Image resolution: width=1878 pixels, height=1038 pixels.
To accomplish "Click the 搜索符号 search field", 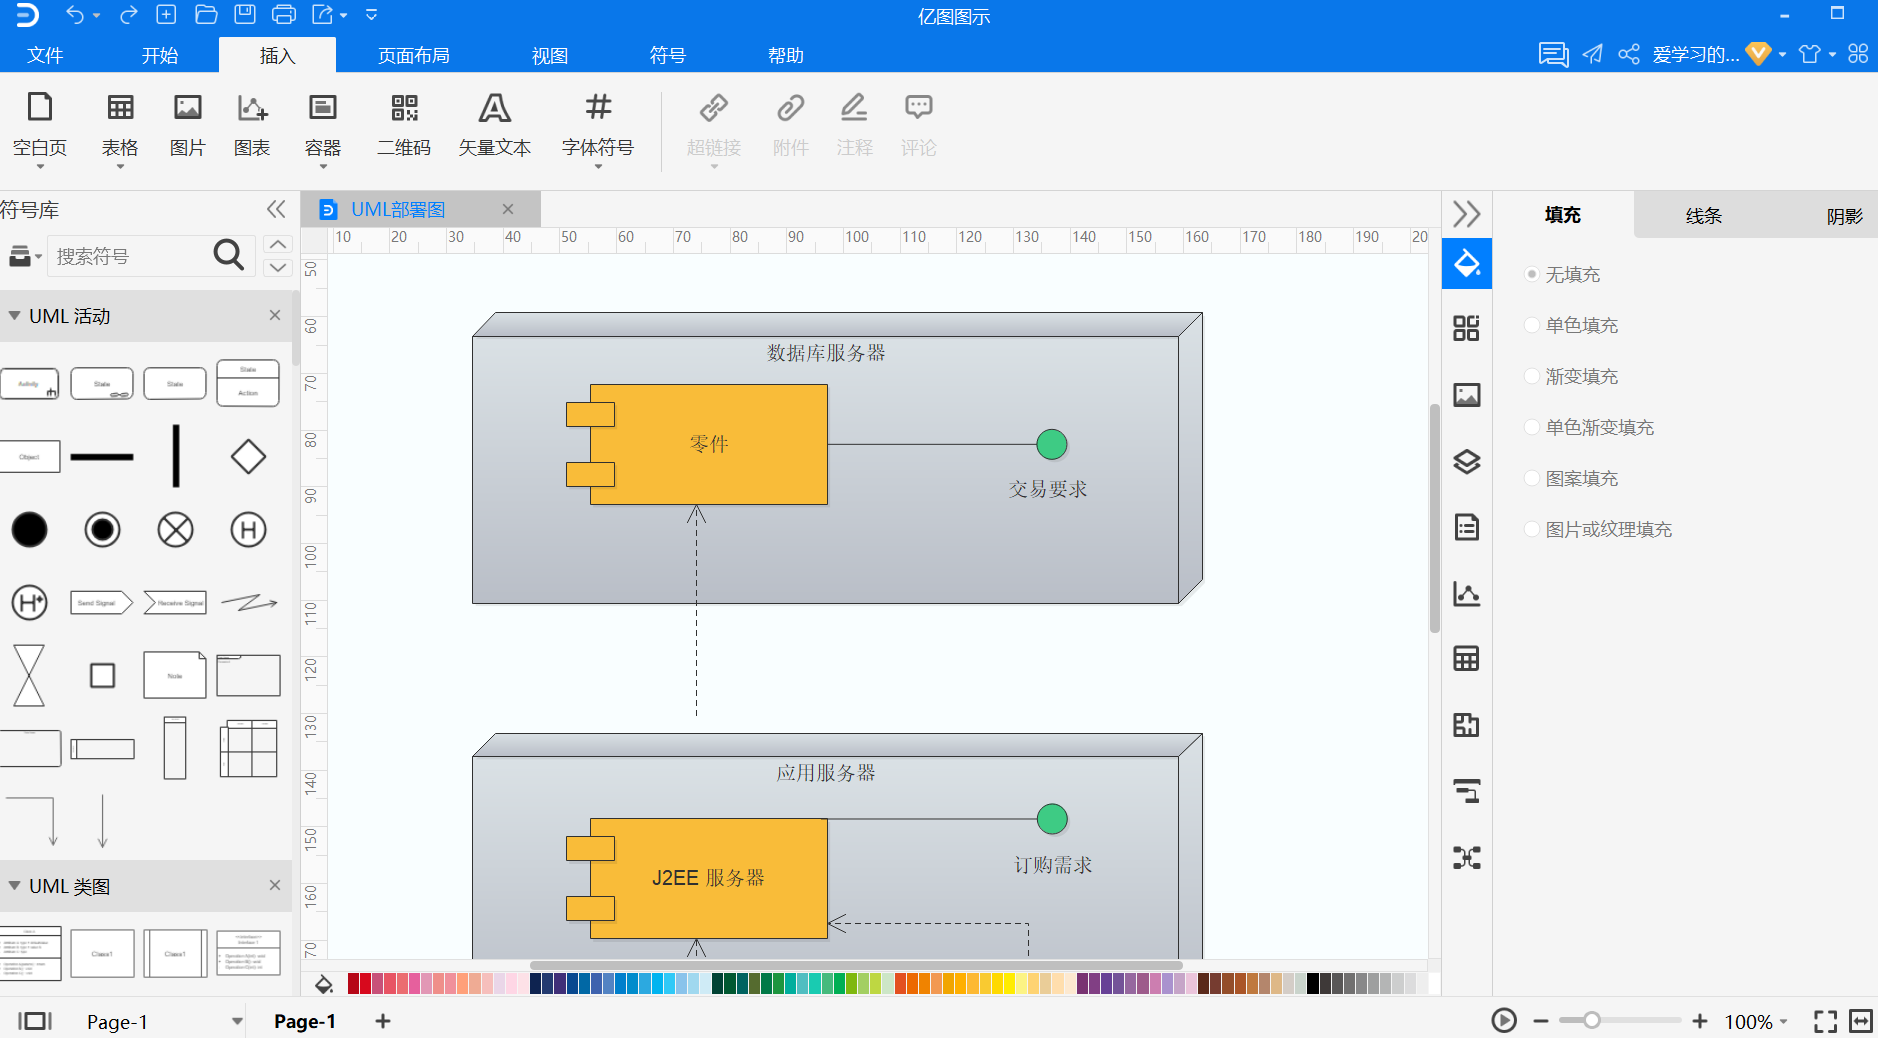I will click(130, 256).
